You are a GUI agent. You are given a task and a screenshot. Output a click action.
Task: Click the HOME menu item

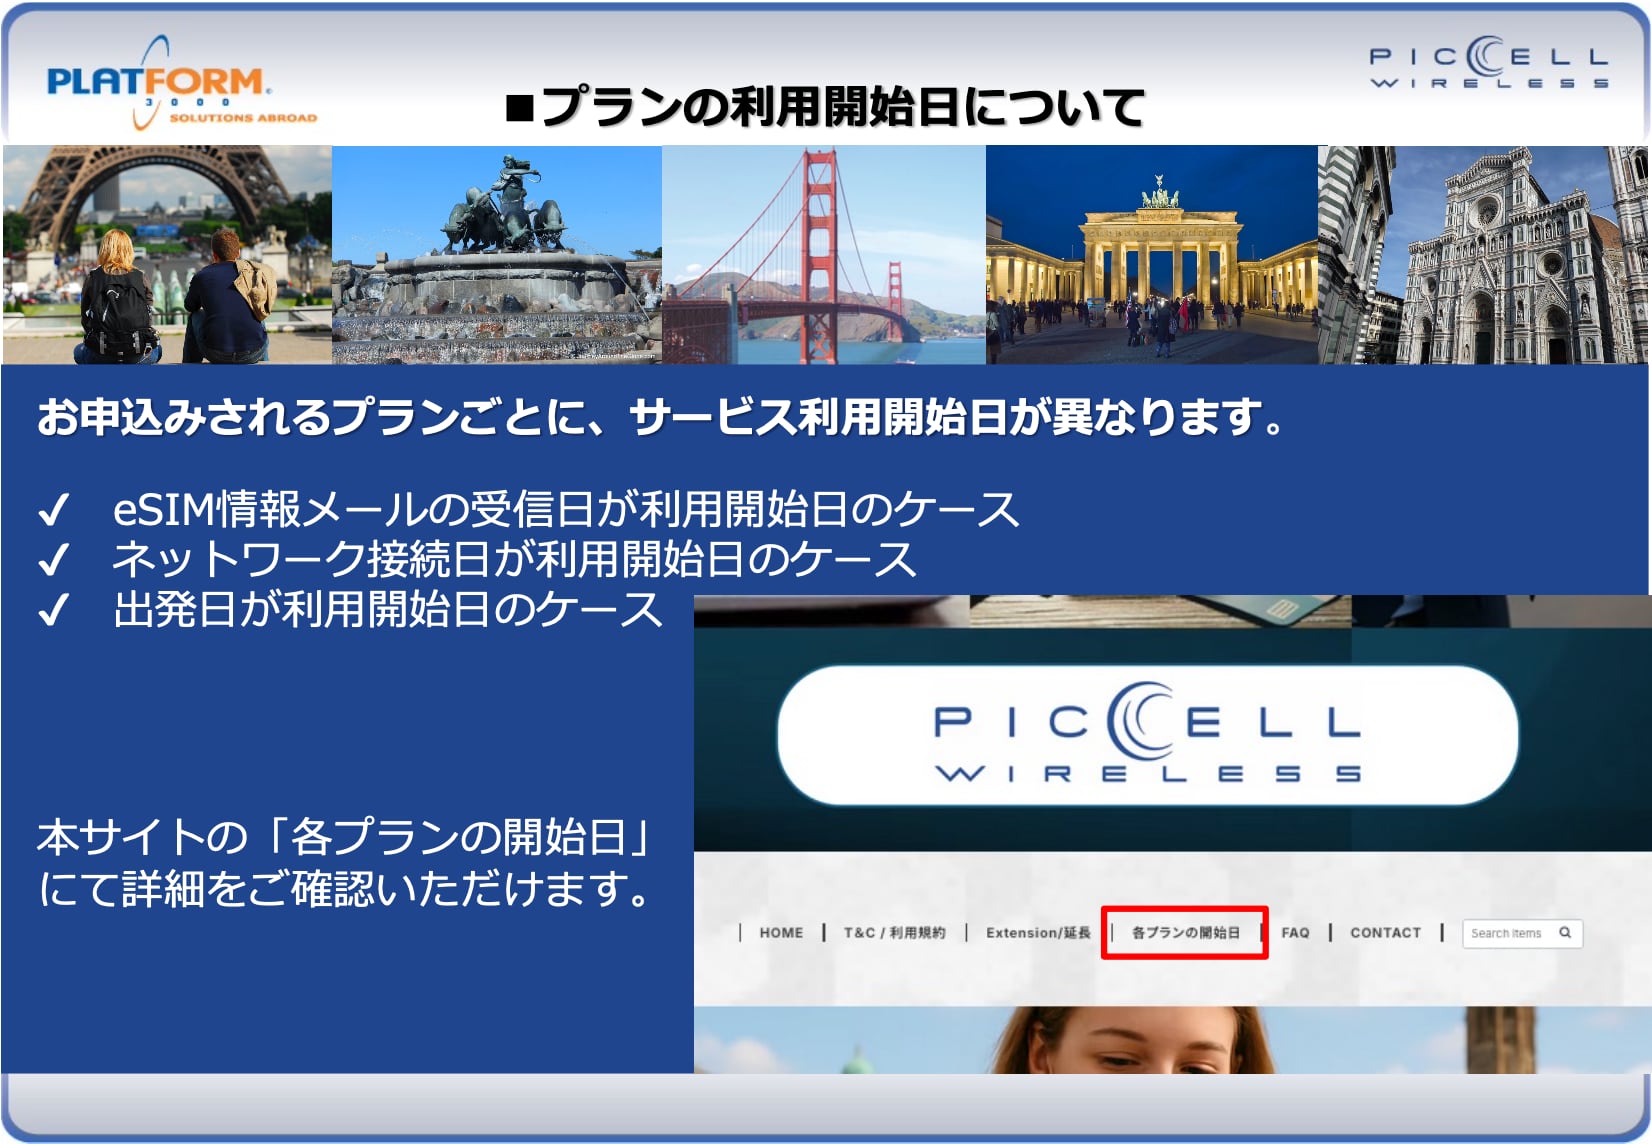[x=781, y=933]
